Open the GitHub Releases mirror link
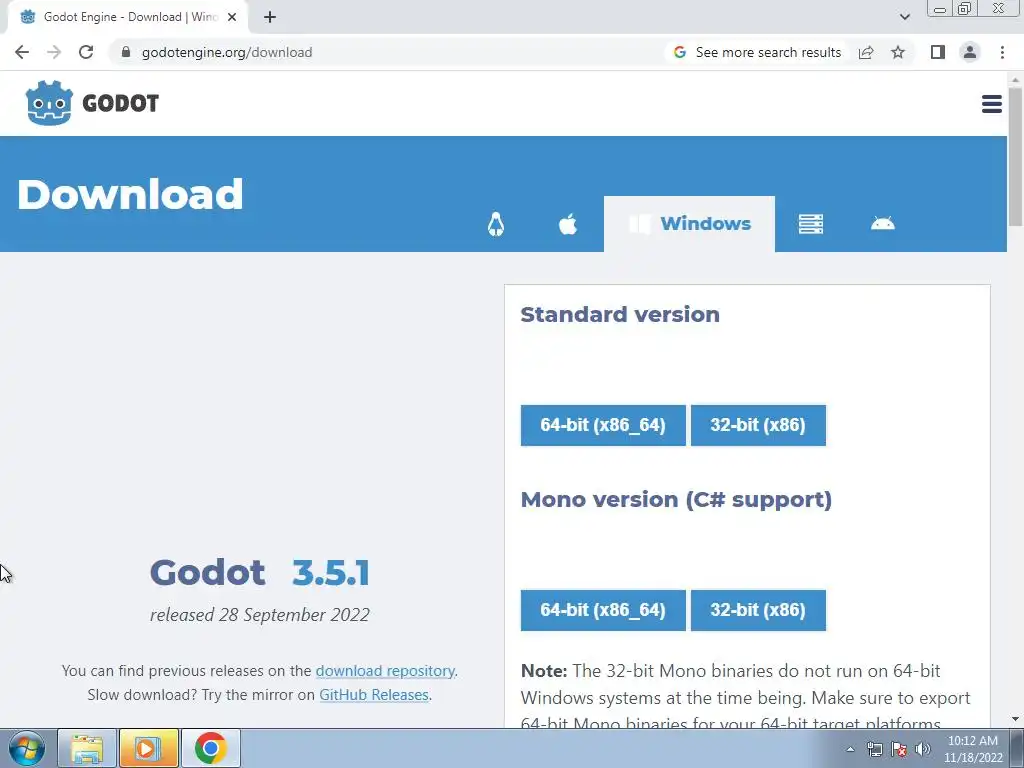This screenshot has height=768, width=1024. [374, 695]
